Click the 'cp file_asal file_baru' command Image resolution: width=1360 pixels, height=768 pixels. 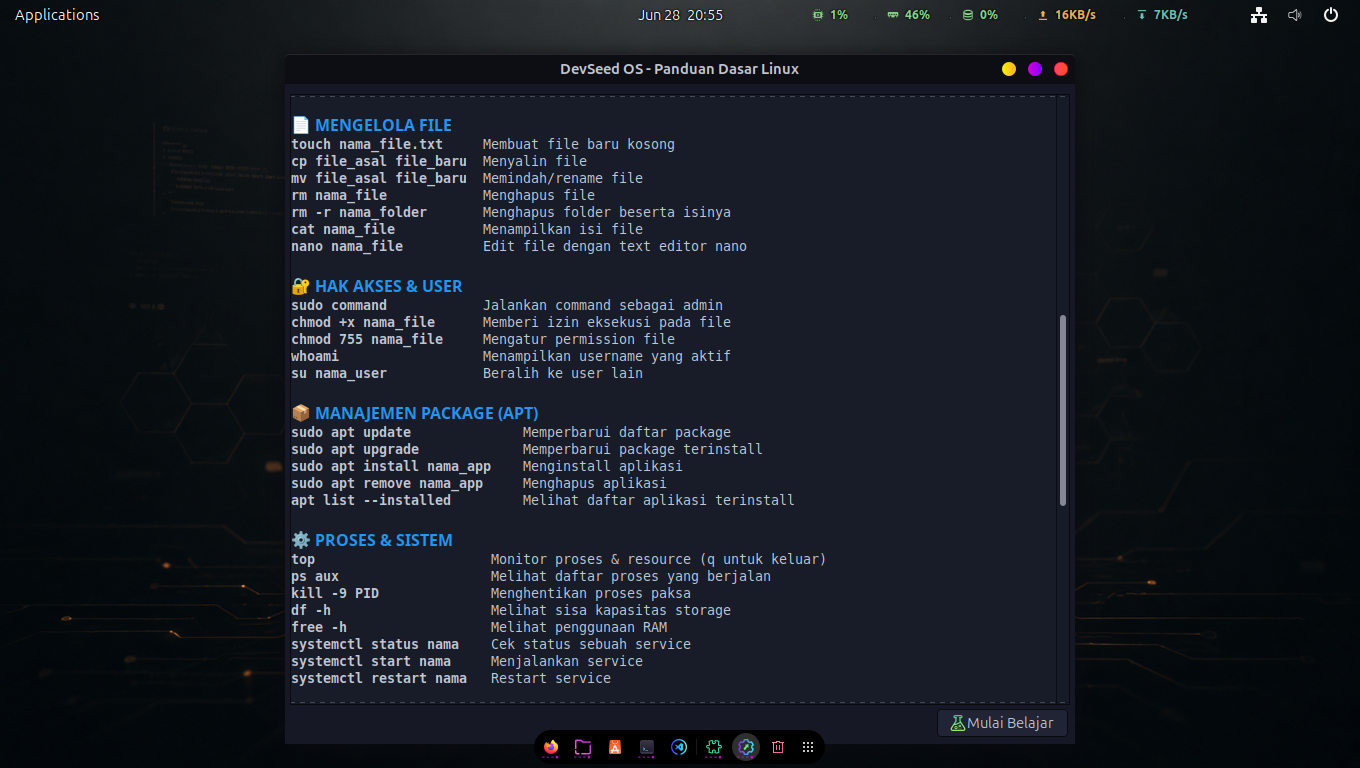(379, 161)
